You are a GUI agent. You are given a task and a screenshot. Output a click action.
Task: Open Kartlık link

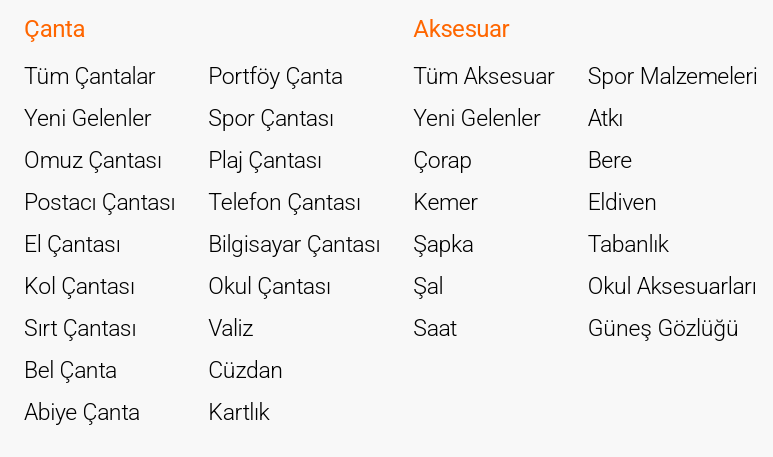click(239, 412)
